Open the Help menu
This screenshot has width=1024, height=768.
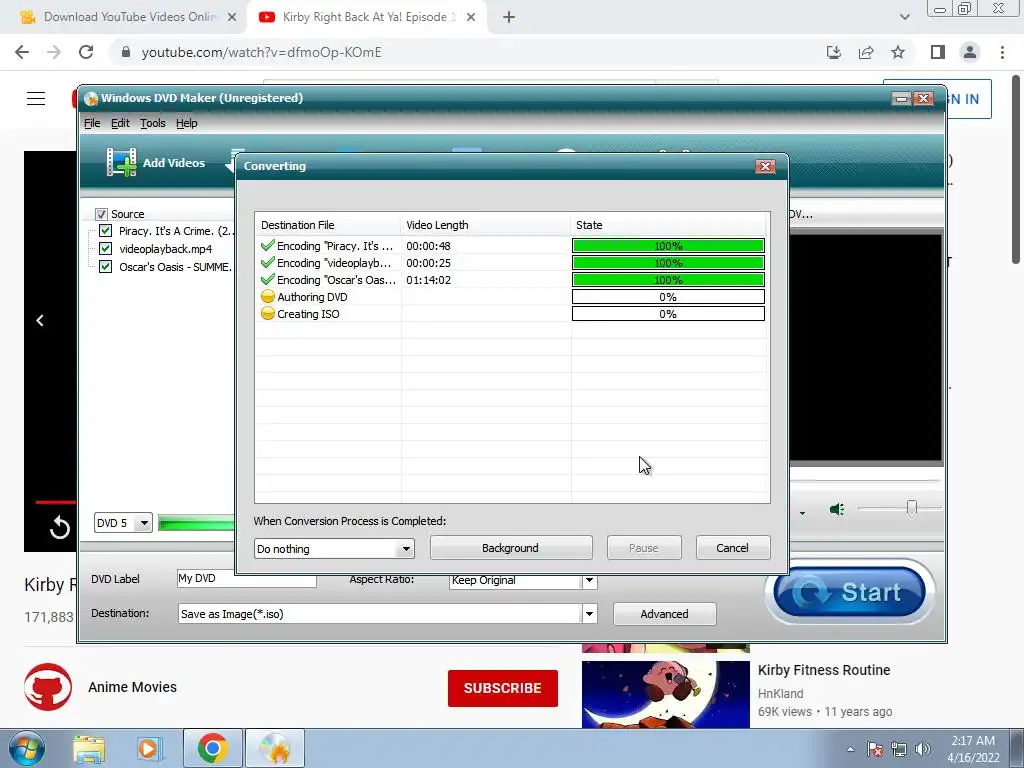tap(187, 123)
